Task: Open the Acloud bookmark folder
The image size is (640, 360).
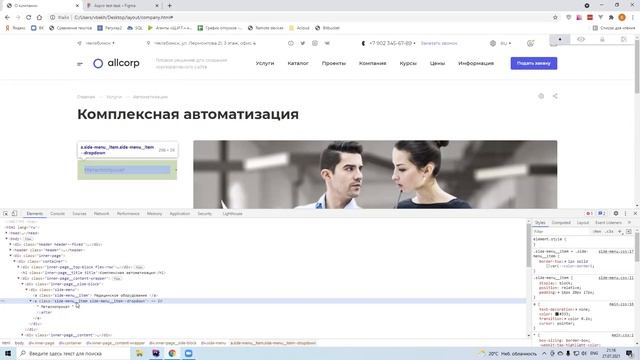Action: 299,28
